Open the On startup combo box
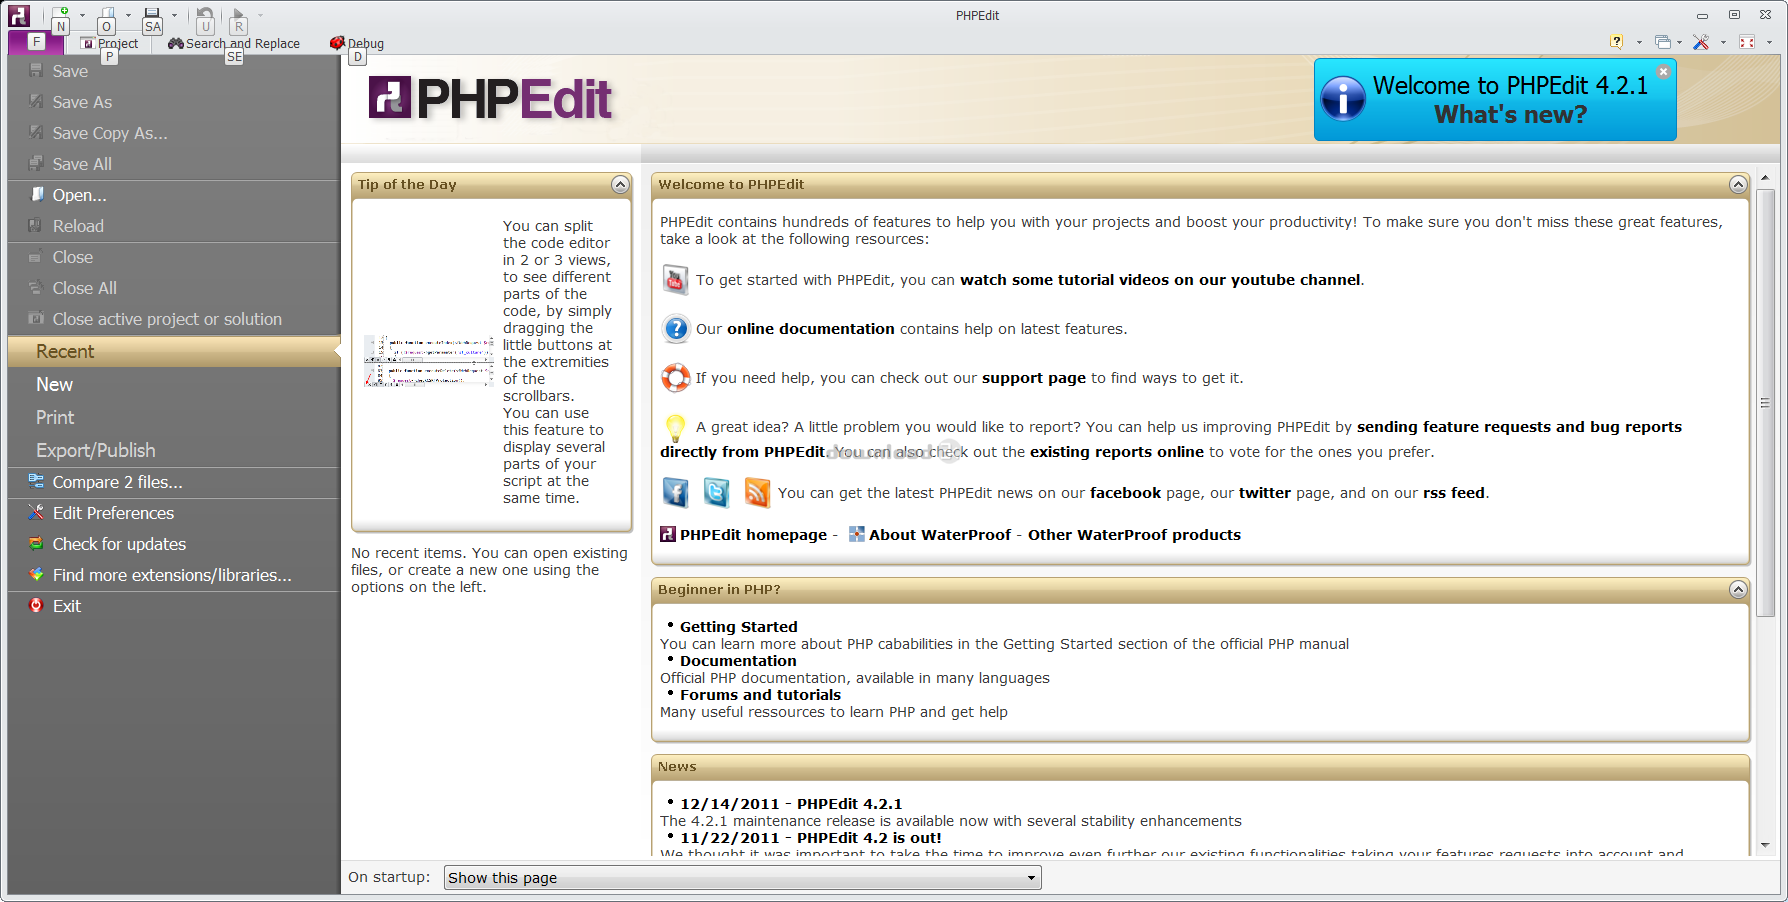 click(742, 877)
